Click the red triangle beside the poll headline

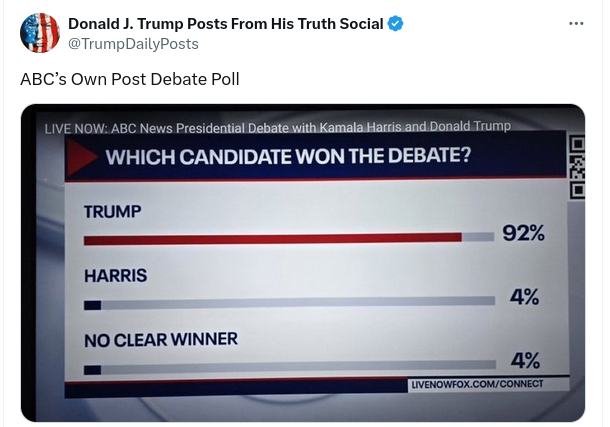point(85,158)
